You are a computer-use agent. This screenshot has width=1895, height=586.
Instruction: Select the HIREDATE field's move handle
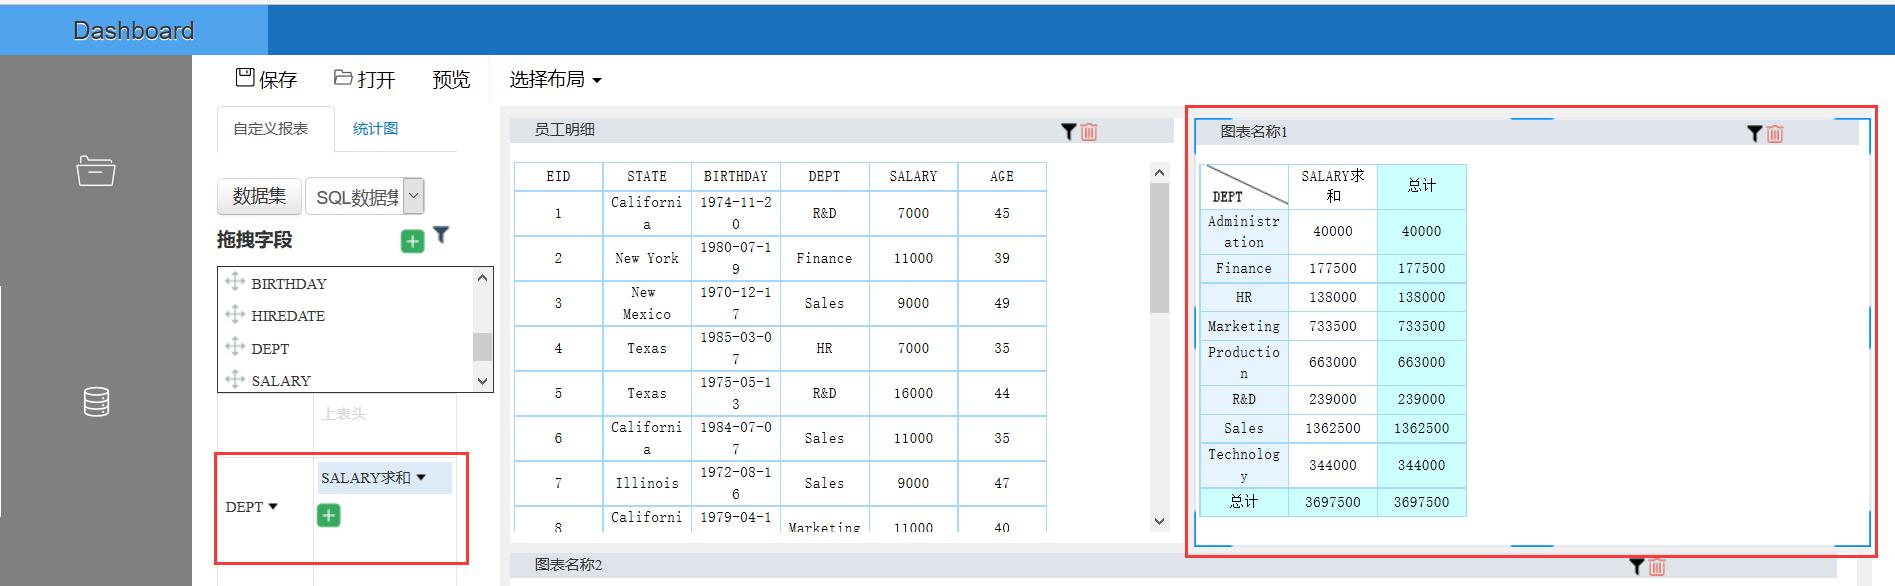(x=235, y=314)
